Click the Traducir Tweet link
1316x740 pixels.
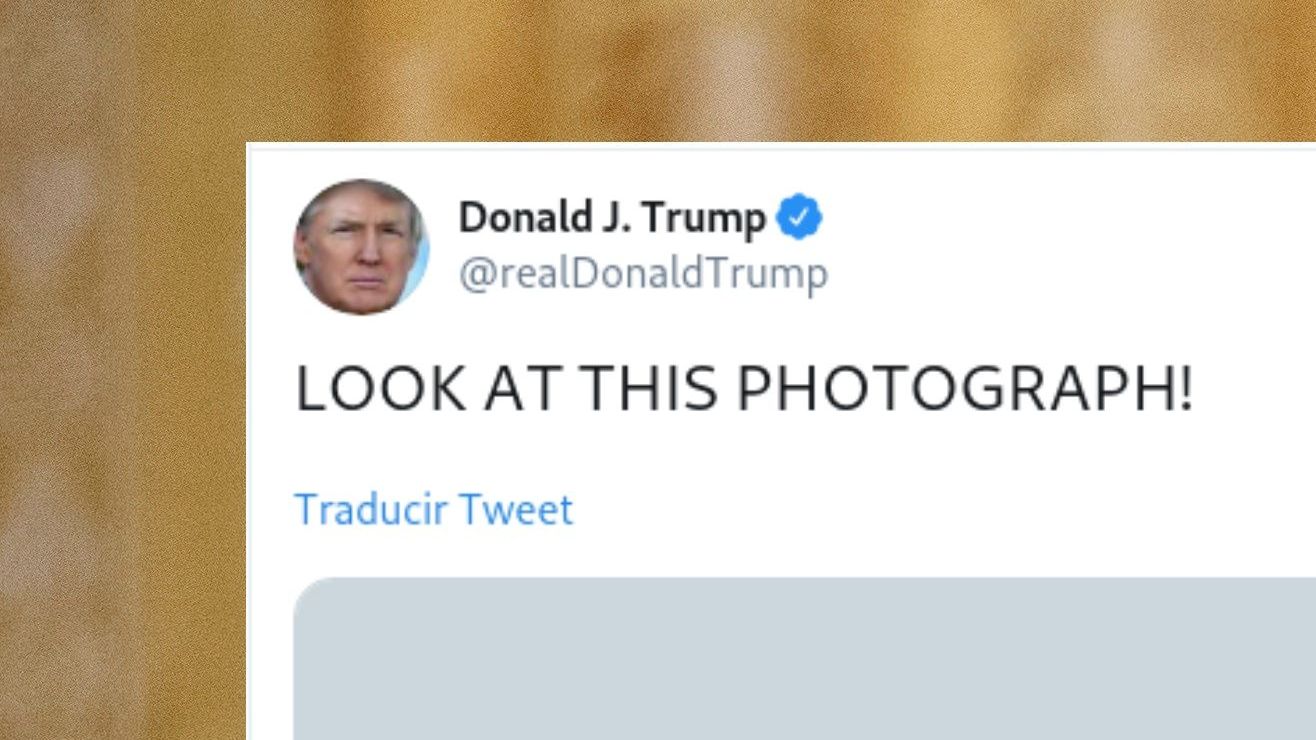(434, 510)
